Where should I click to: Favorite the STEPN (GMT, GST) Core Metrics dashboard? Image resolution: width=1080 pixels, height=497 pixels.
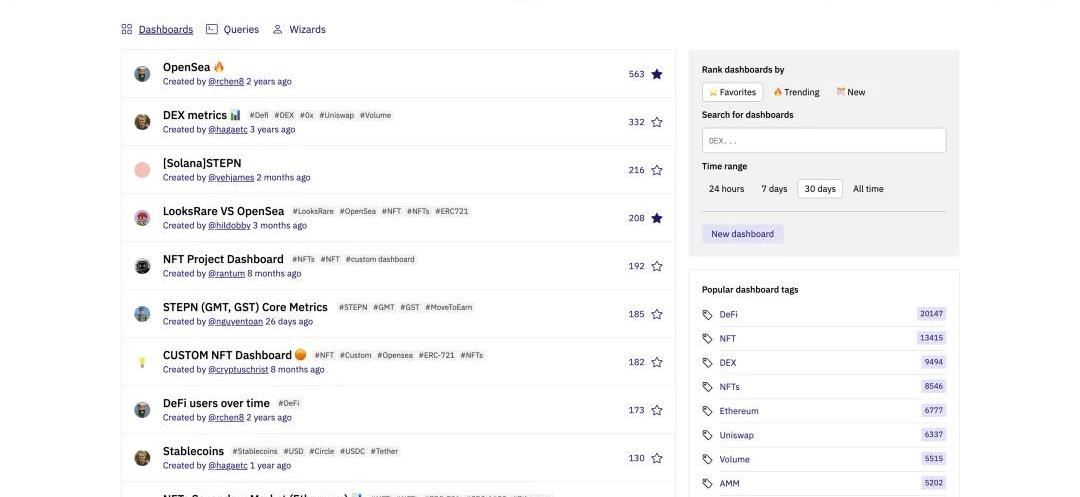pyautogui.click(x=657, y=314)
